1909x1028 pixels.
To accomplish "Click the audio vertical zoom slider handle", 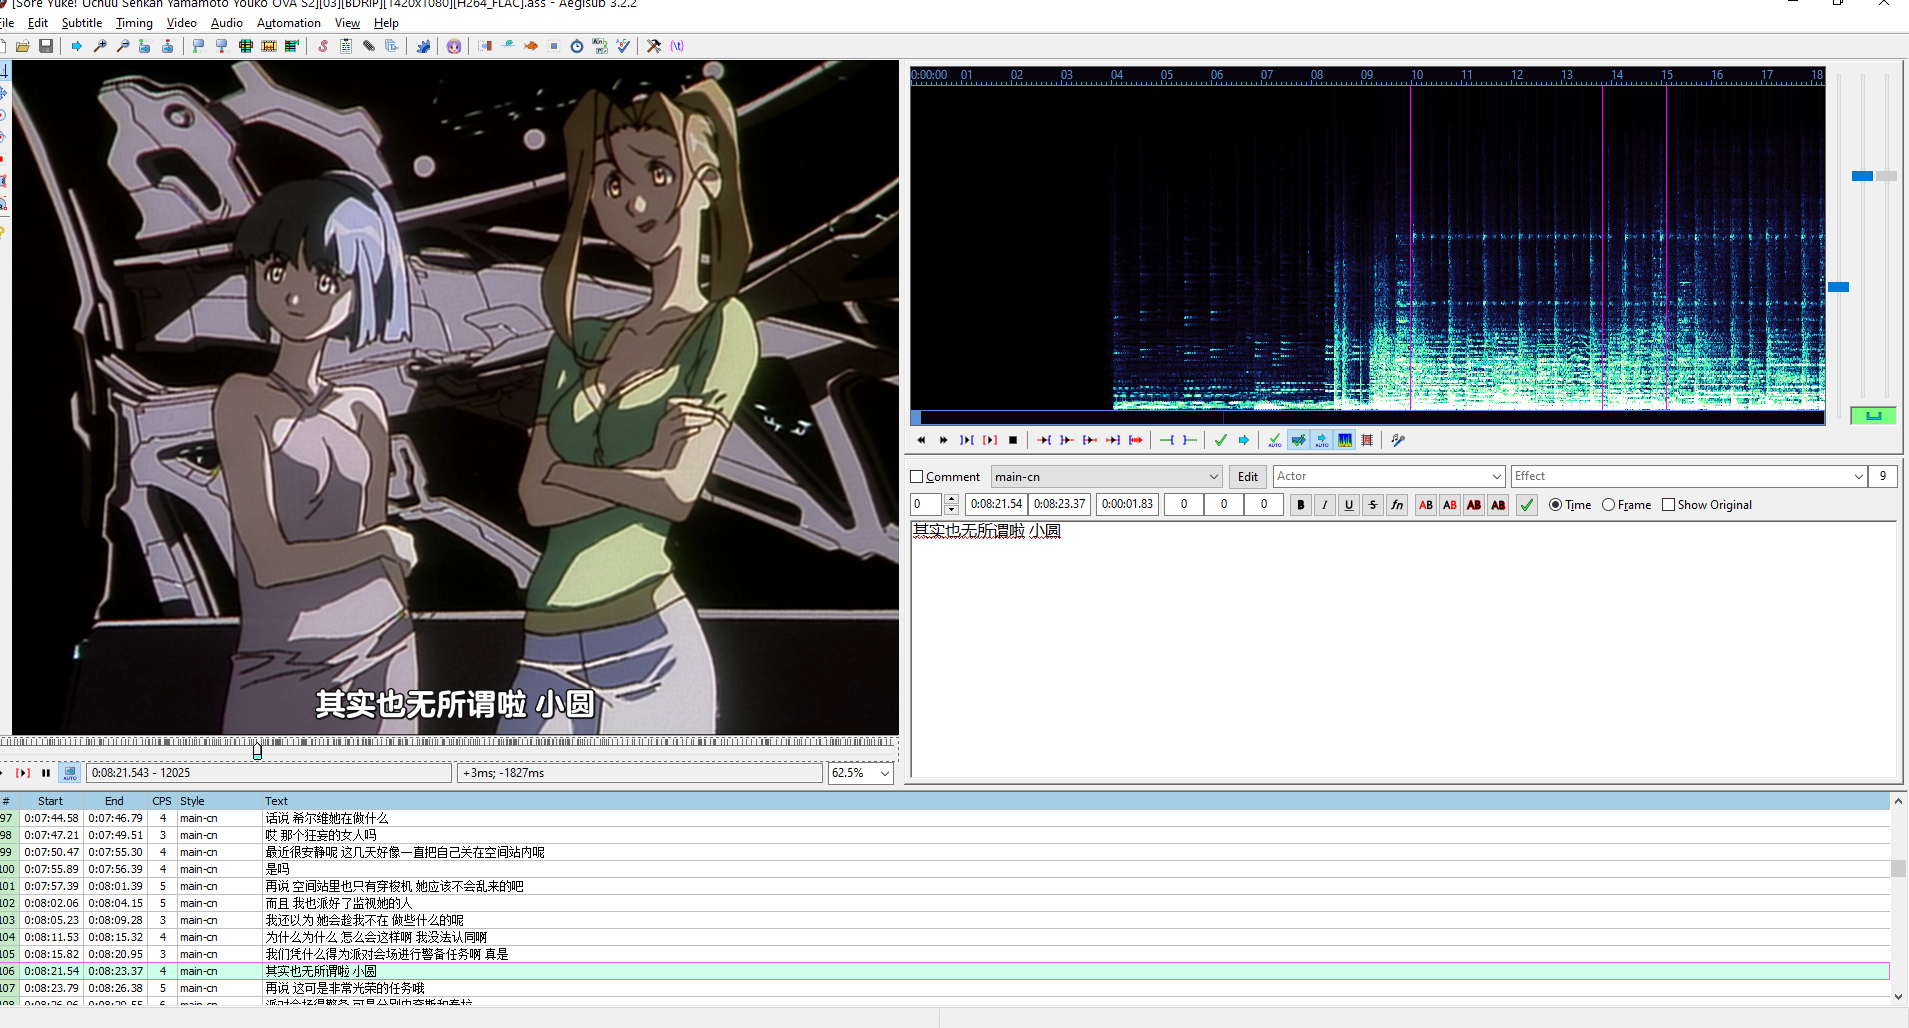I will pyautogui.click(x=1862, y=176).
